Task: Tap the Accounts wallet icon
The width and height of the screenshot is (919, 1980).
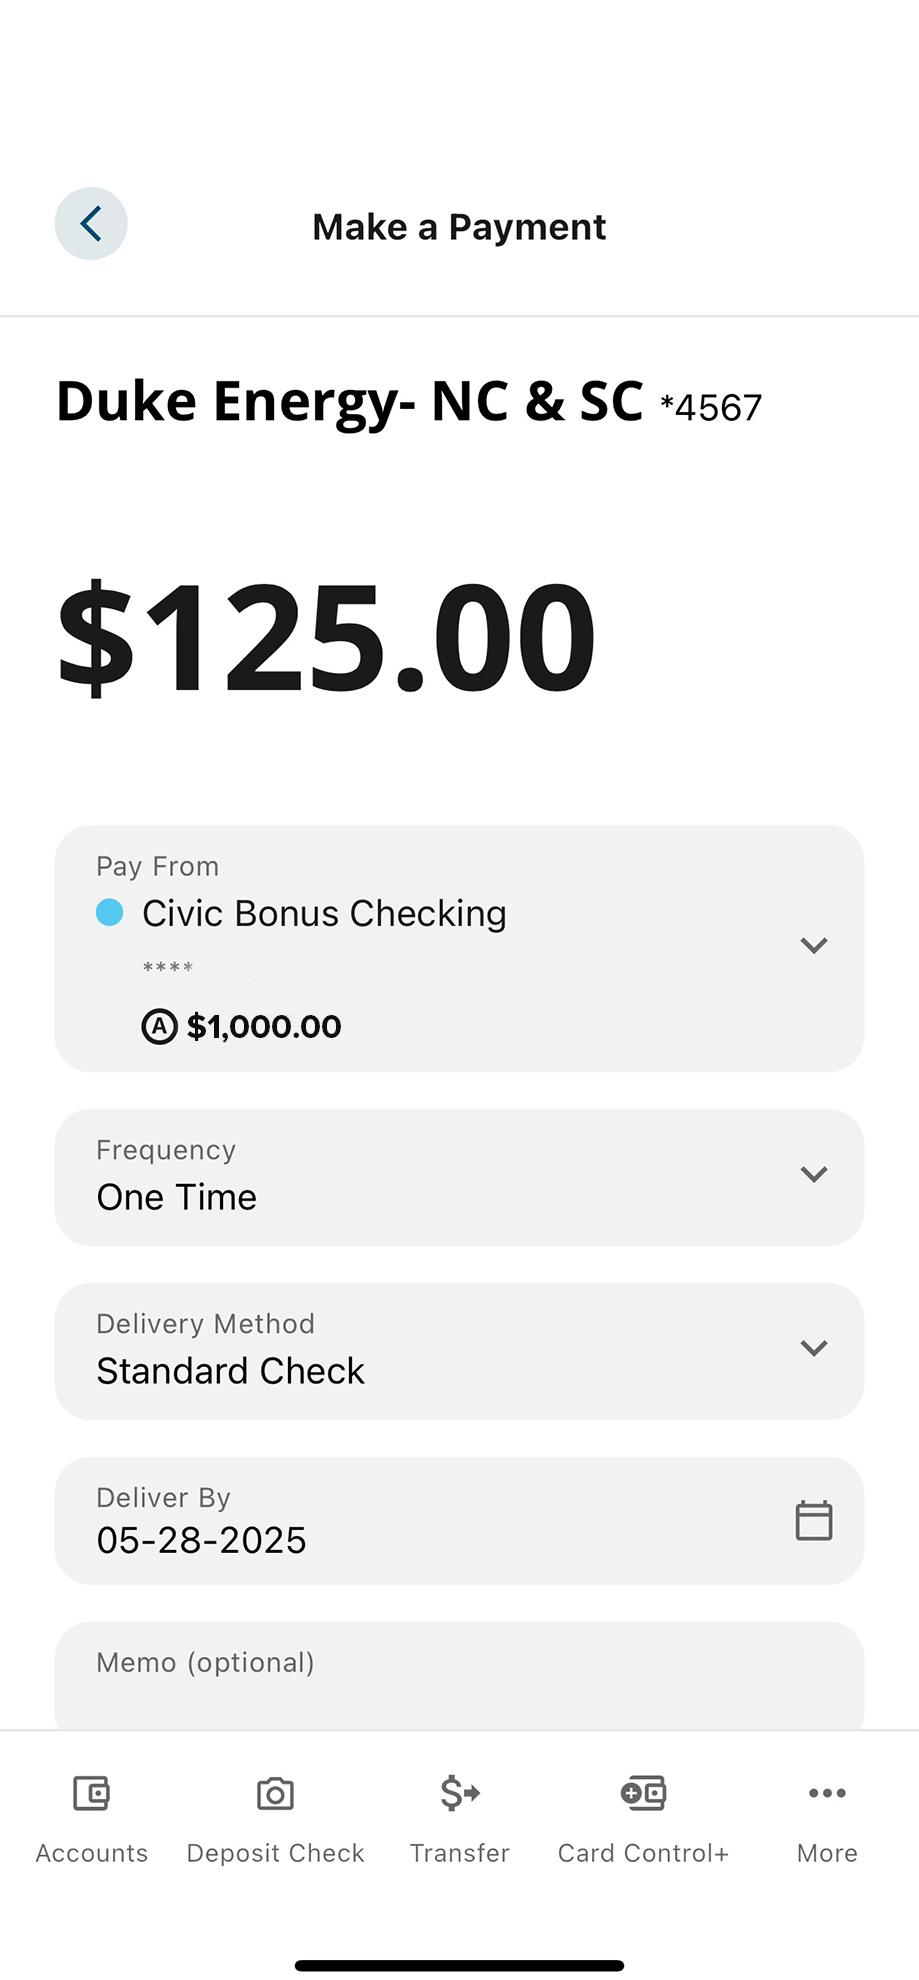Action: coord(91,1793)
